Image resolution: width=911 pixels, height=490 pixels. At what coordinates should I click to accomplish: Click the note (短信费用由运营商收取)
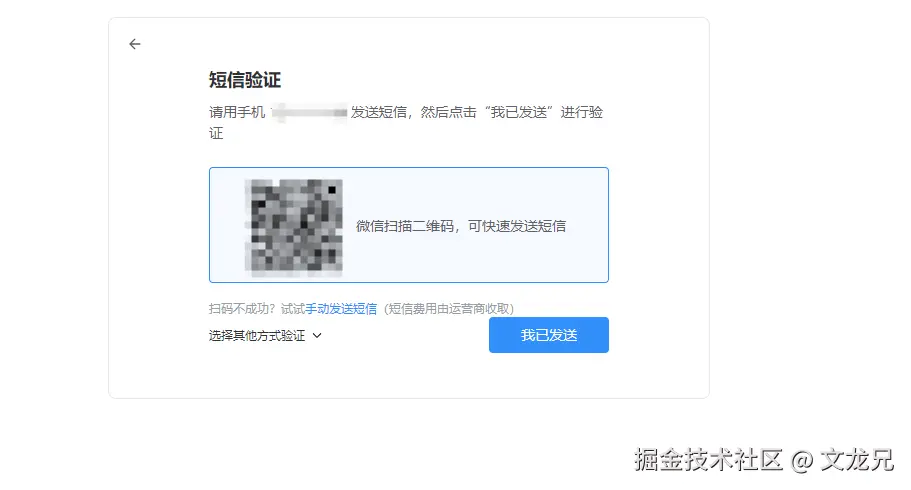click(x=449, y=309)
